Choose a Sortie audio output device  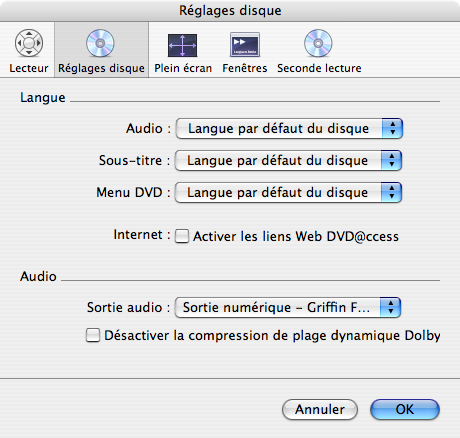coord(288,307)
